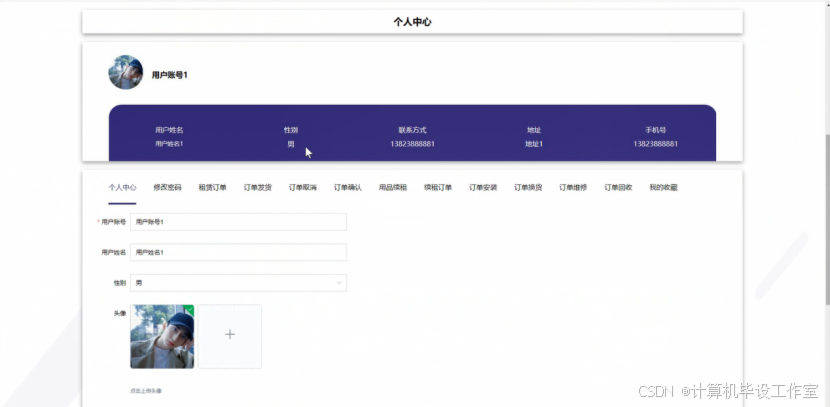Image resolution: width=830 pixels, height=407 pixels.
Task: Click the 男 value in purple banner
Action: pos(291,144)
